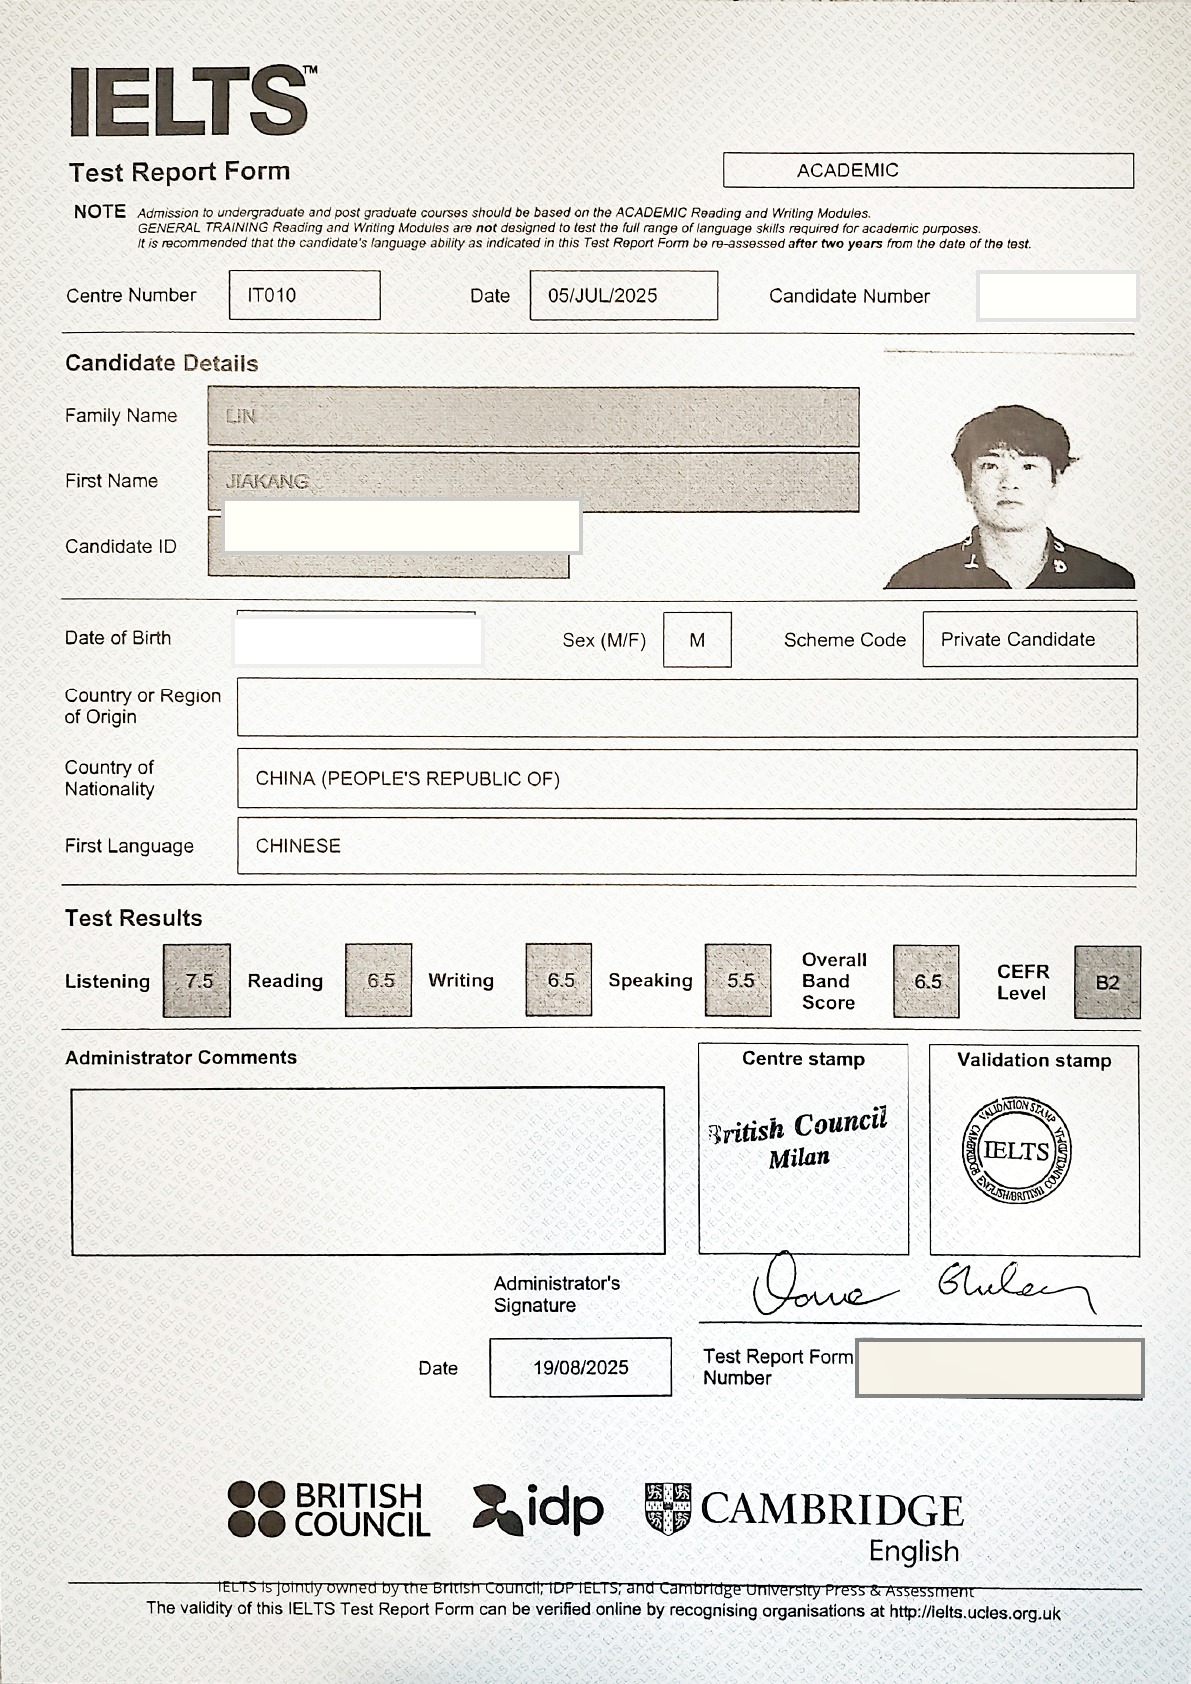Click the CEFR Level label
1191x1684 pixels.
1023,982
